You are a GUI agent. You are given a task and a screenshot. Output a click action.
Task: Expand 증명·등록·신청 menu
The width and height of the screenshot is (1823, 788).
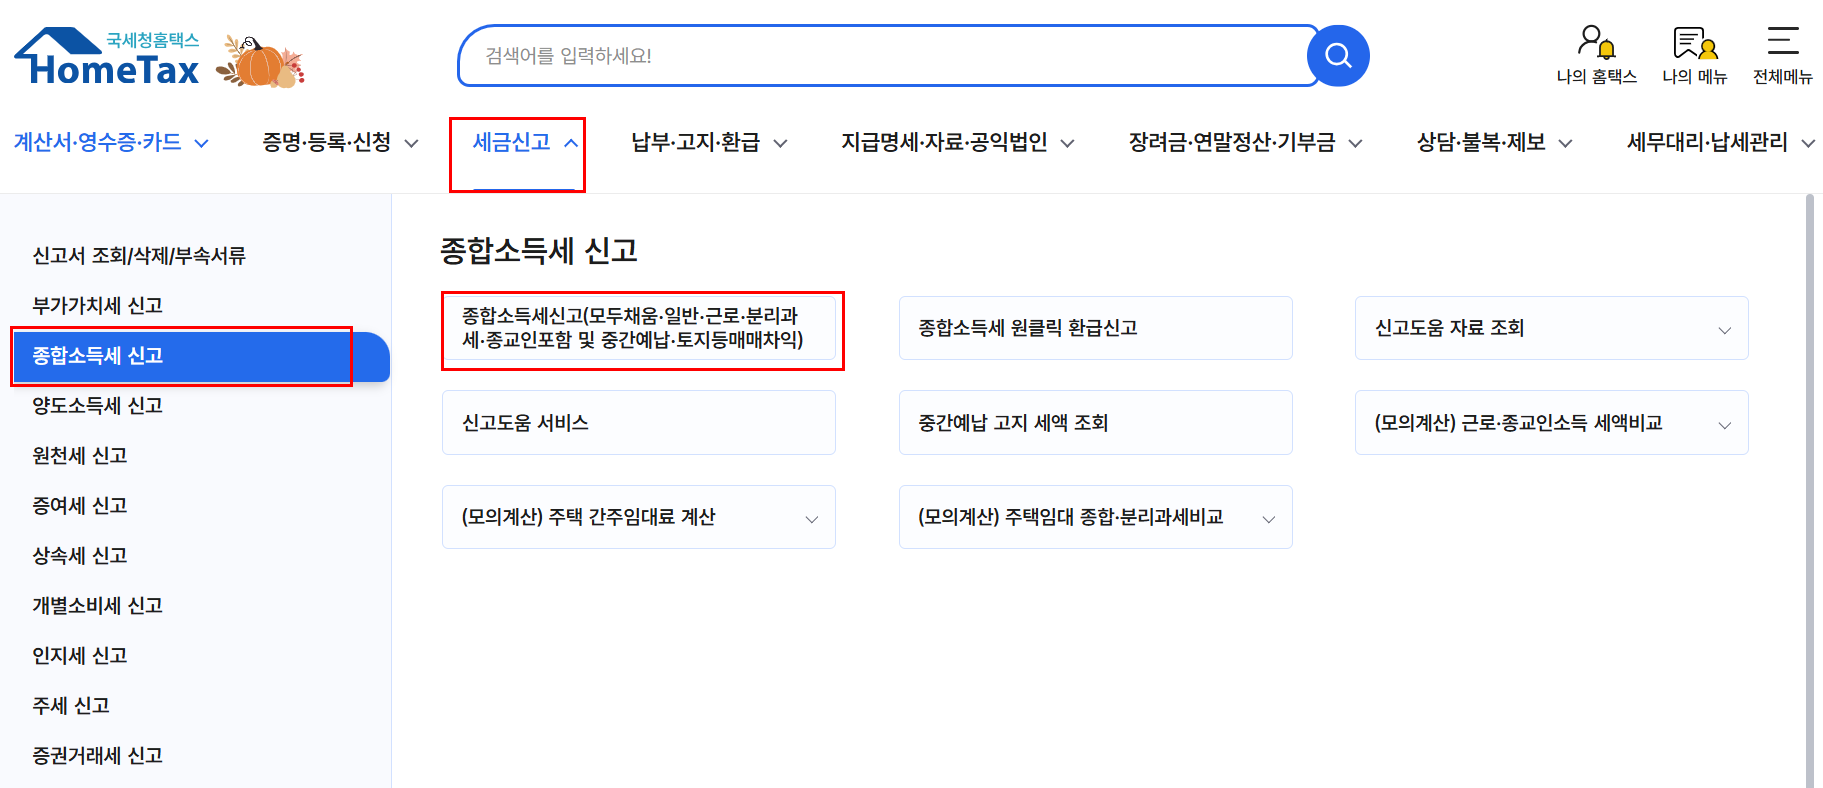pos(340,142)
